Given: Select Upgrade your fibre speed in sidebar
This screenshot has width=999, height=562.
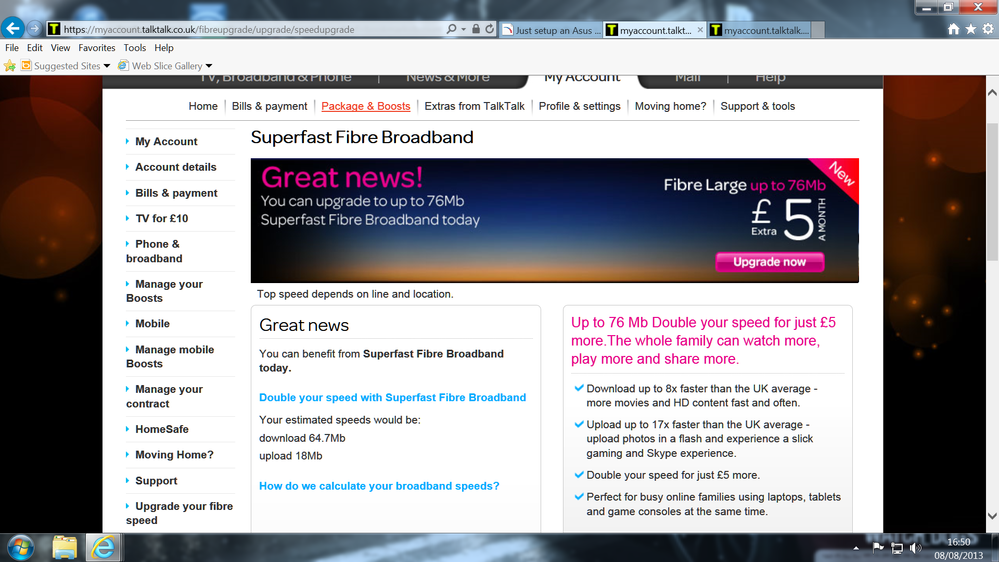Looking at the screenshot, I should pyautogui.click(x=180, y=513).
